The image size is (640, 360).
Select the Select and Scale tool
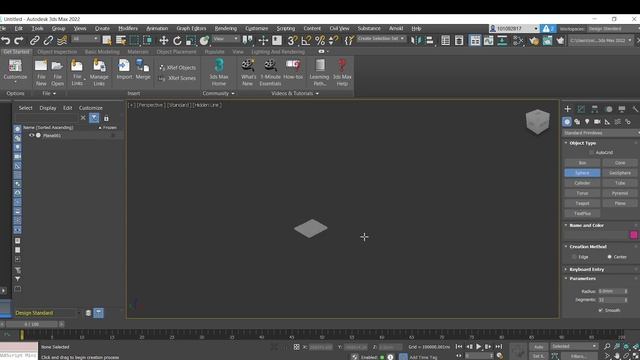pyautogui.click(x=191, y=40)
